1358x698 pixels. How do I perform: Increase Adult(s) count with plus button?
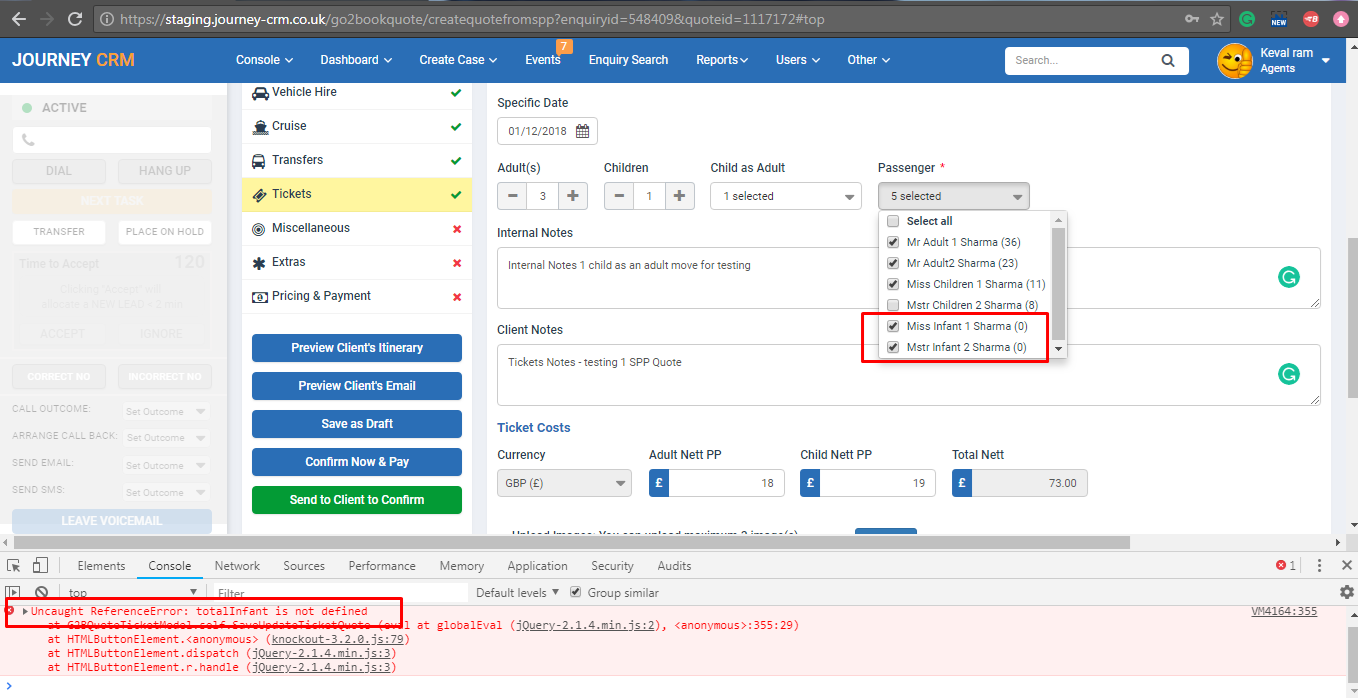572,196
